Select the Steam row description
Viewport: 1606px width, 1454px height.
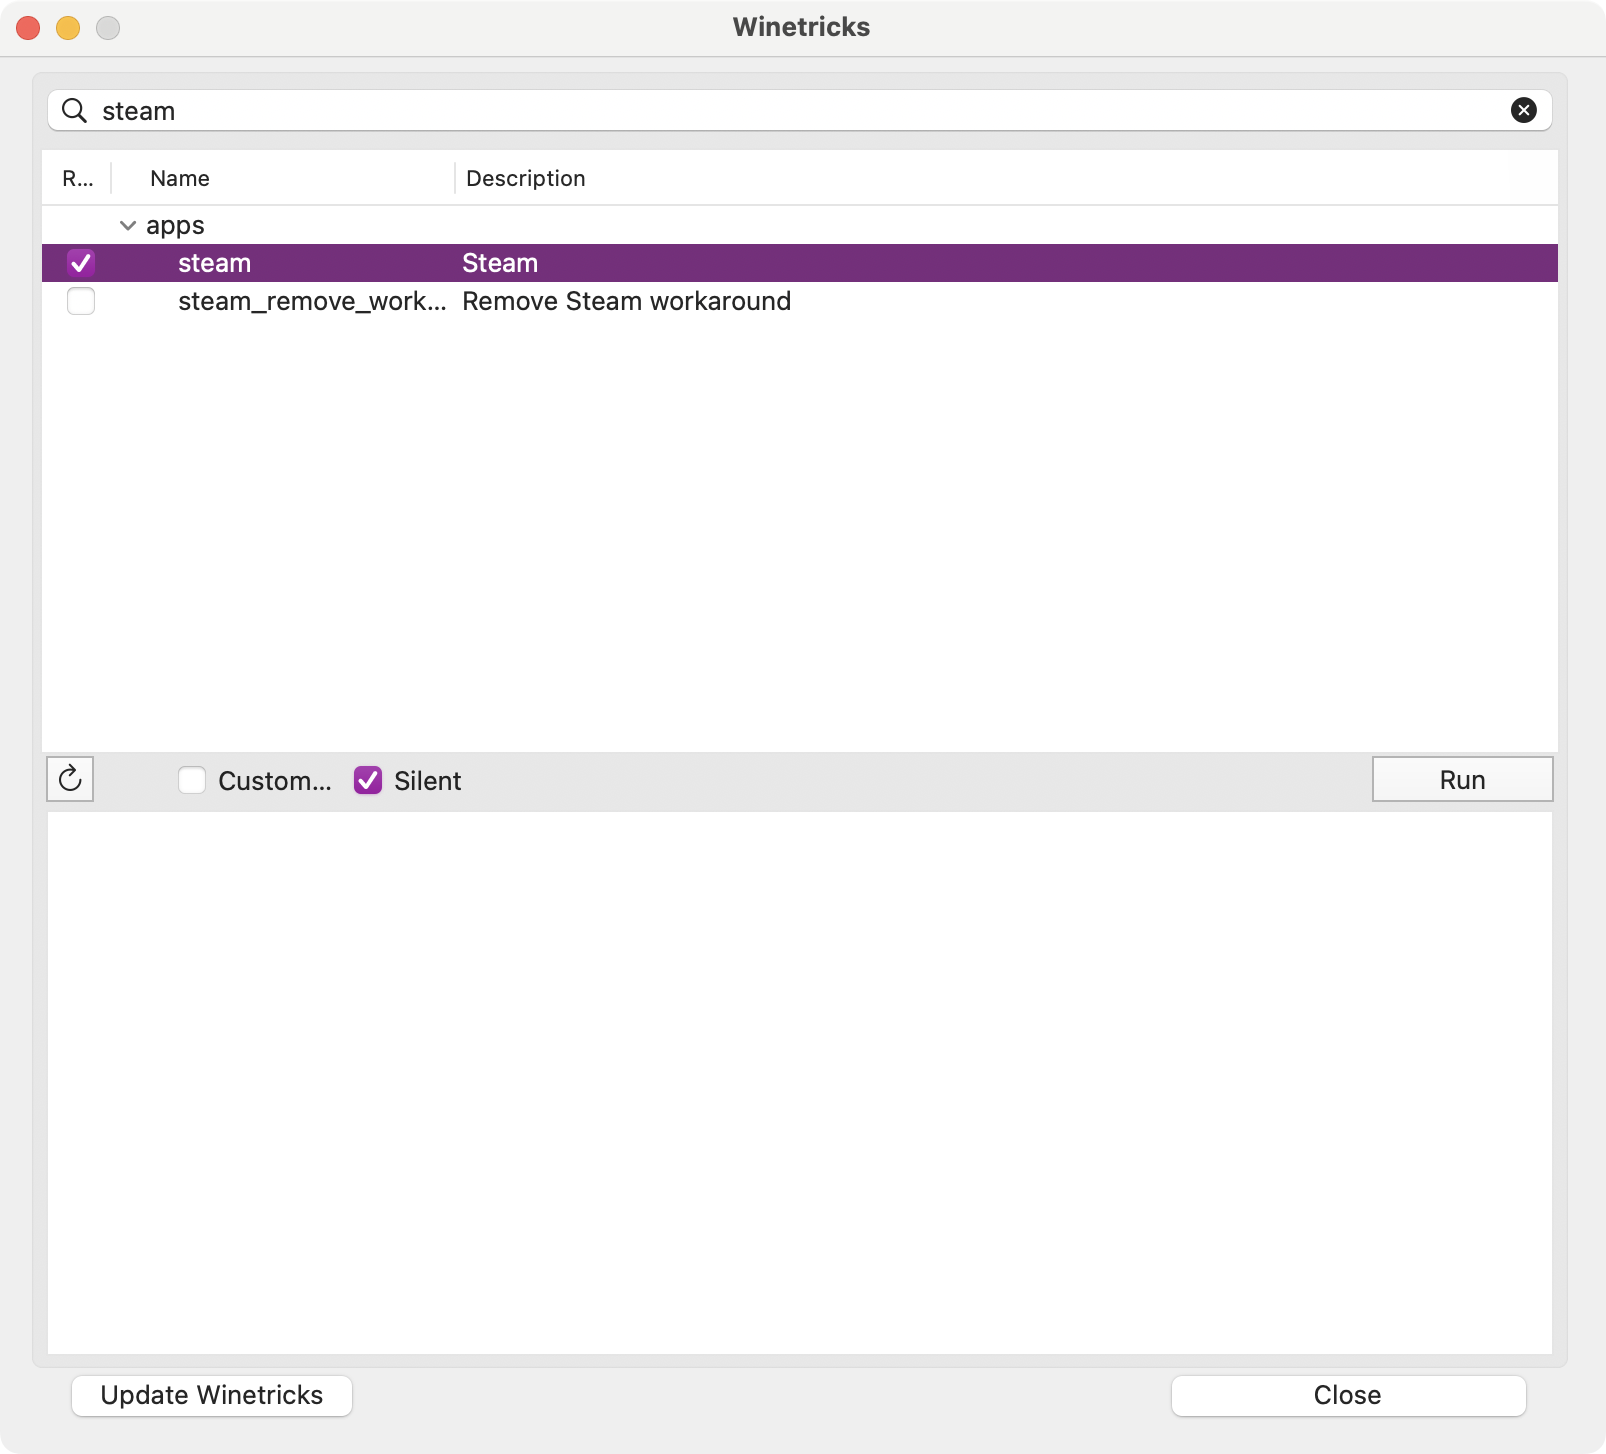[x=500, y=263]
